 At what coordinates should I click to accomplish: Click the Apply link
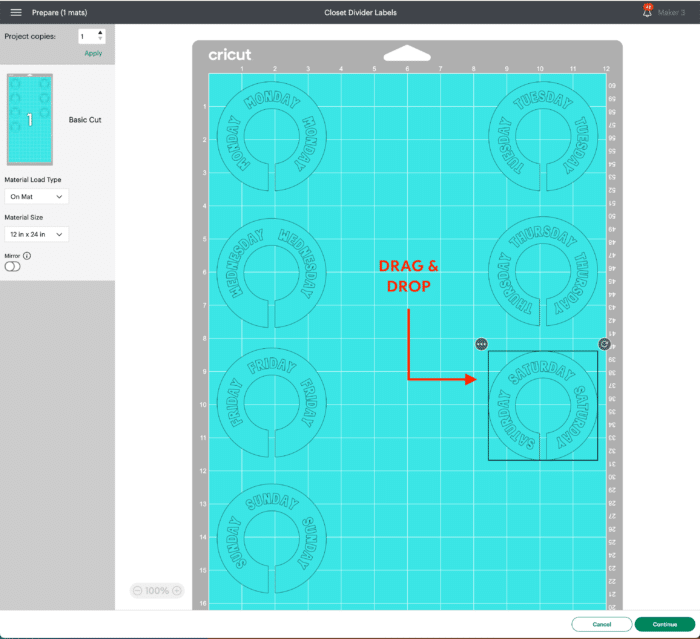coord(93,53)
